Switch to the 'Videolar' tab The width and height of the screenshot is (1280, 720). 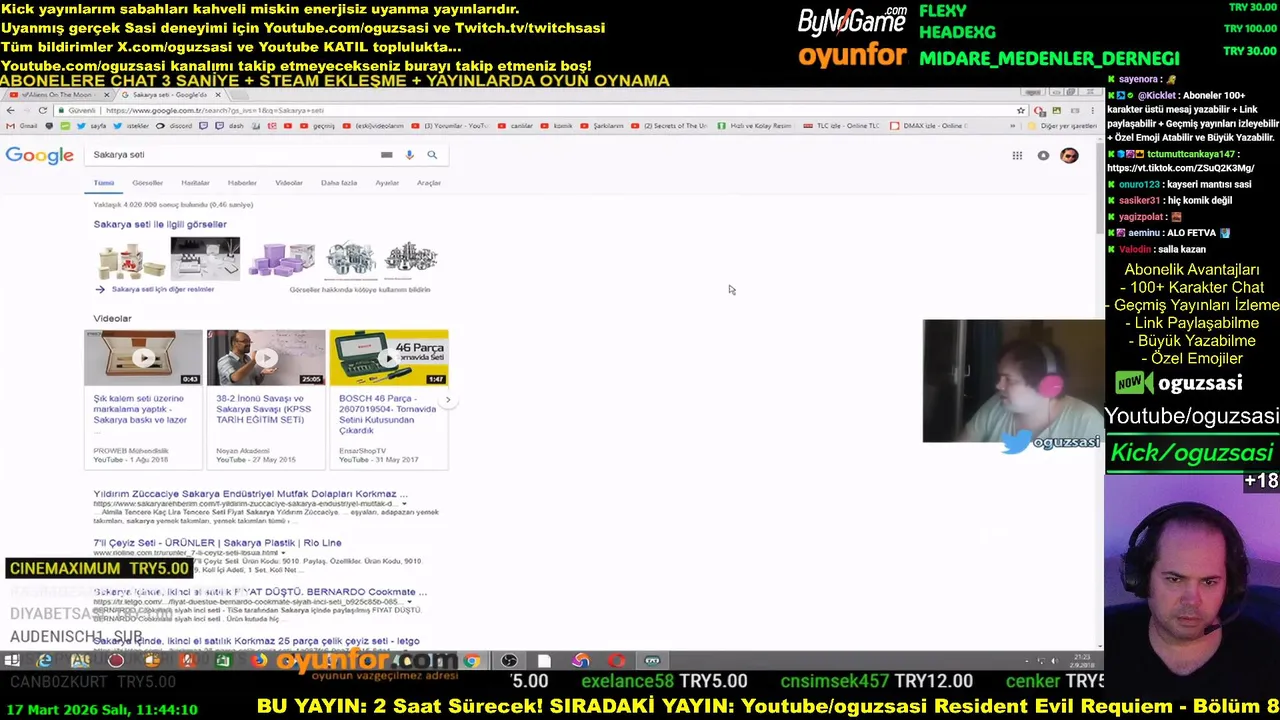point(289,183)
